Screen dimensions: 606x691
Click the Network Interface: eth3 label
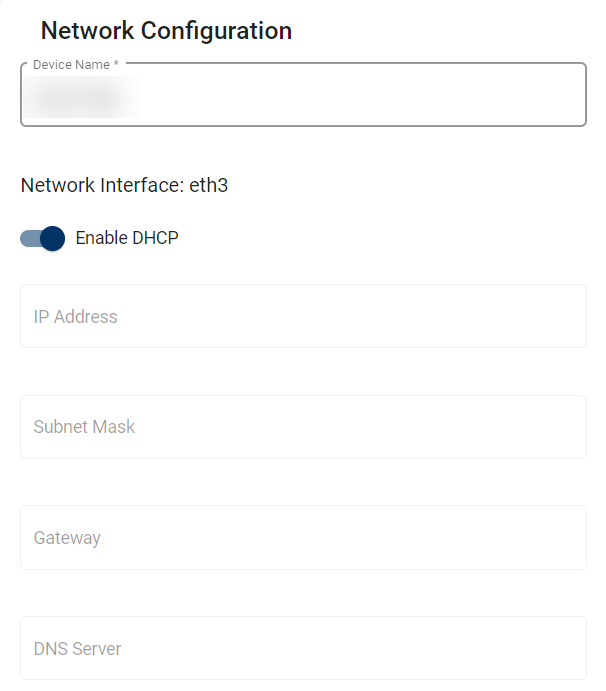124,185
